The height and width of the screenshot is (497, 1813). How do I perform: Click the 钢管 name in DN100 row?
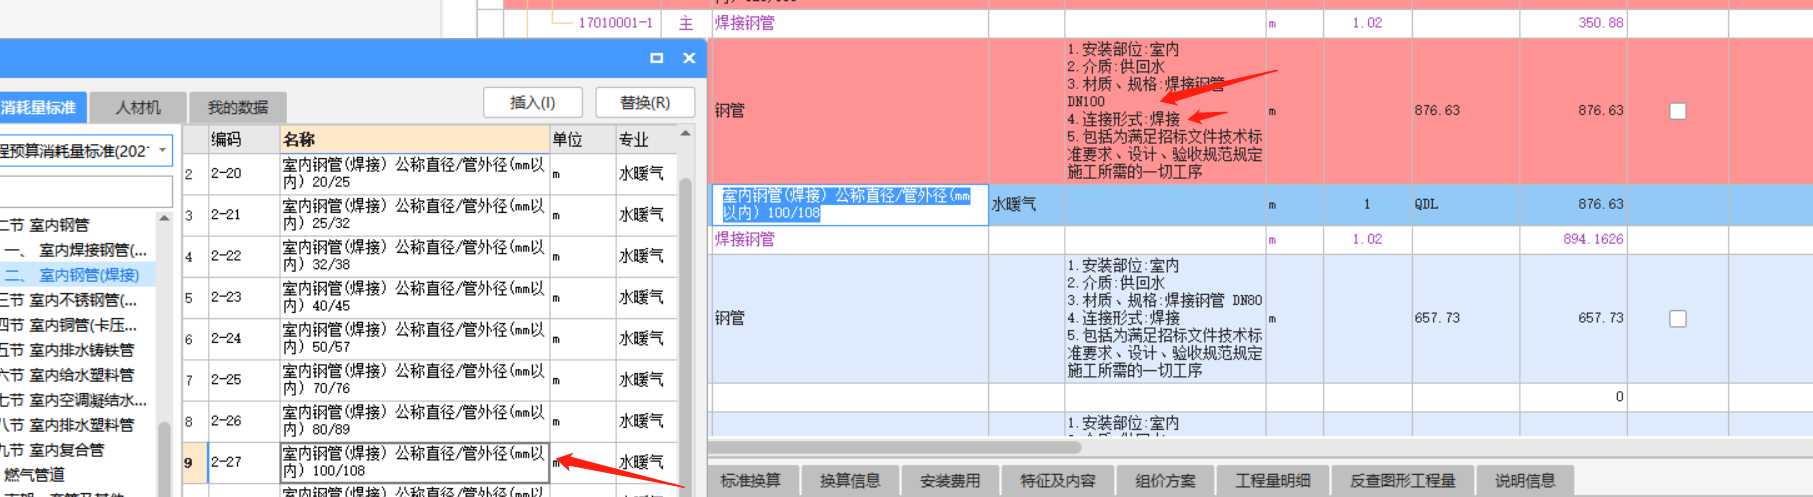pos(730,110)
